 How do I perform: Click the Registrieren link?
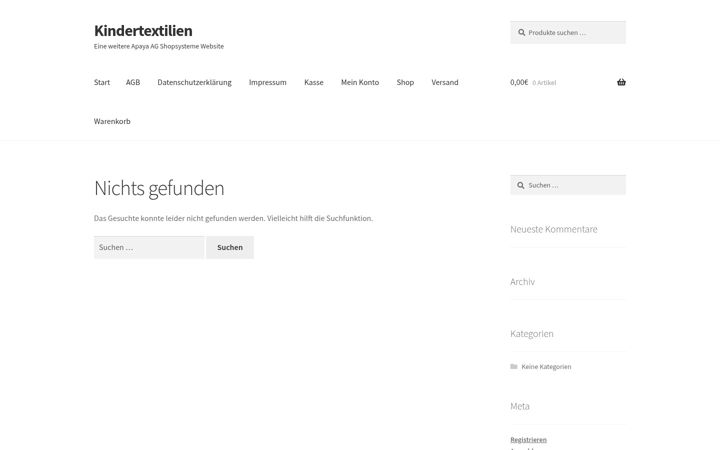(x=529, y=439)
